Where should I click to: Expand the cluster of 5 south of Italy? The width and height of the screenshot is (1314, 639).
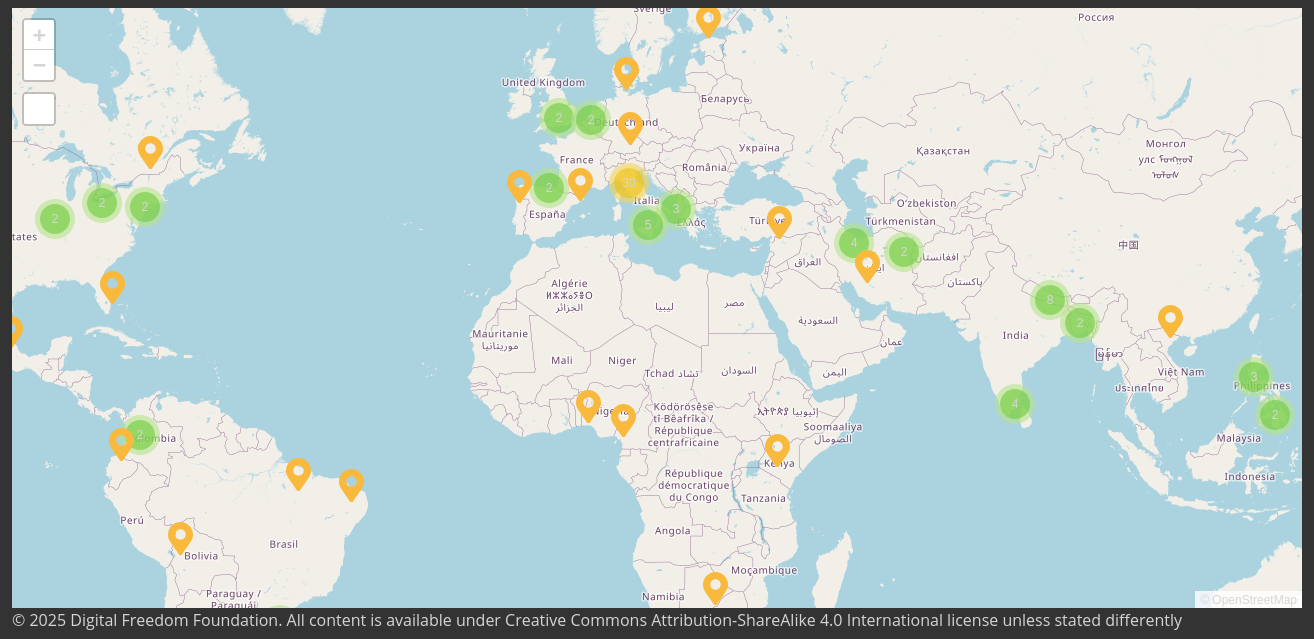[x=648, y=225]
